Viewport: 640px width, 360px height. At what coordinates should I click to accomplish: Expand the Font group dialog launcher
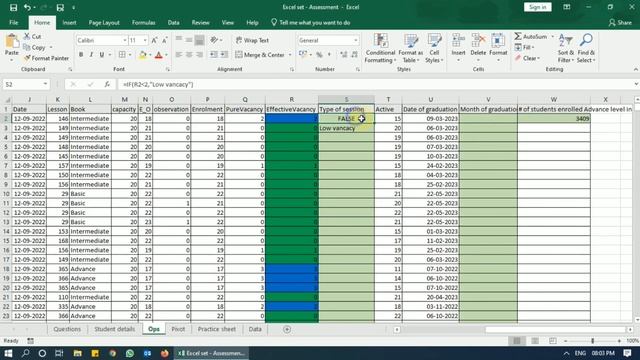point(168,69)
